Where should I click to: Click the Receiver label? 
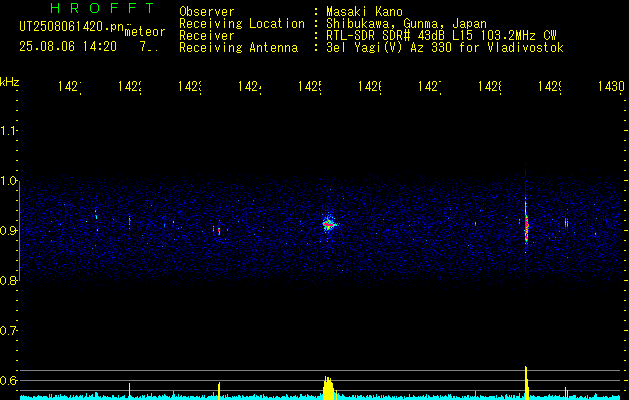pos(207,36)
